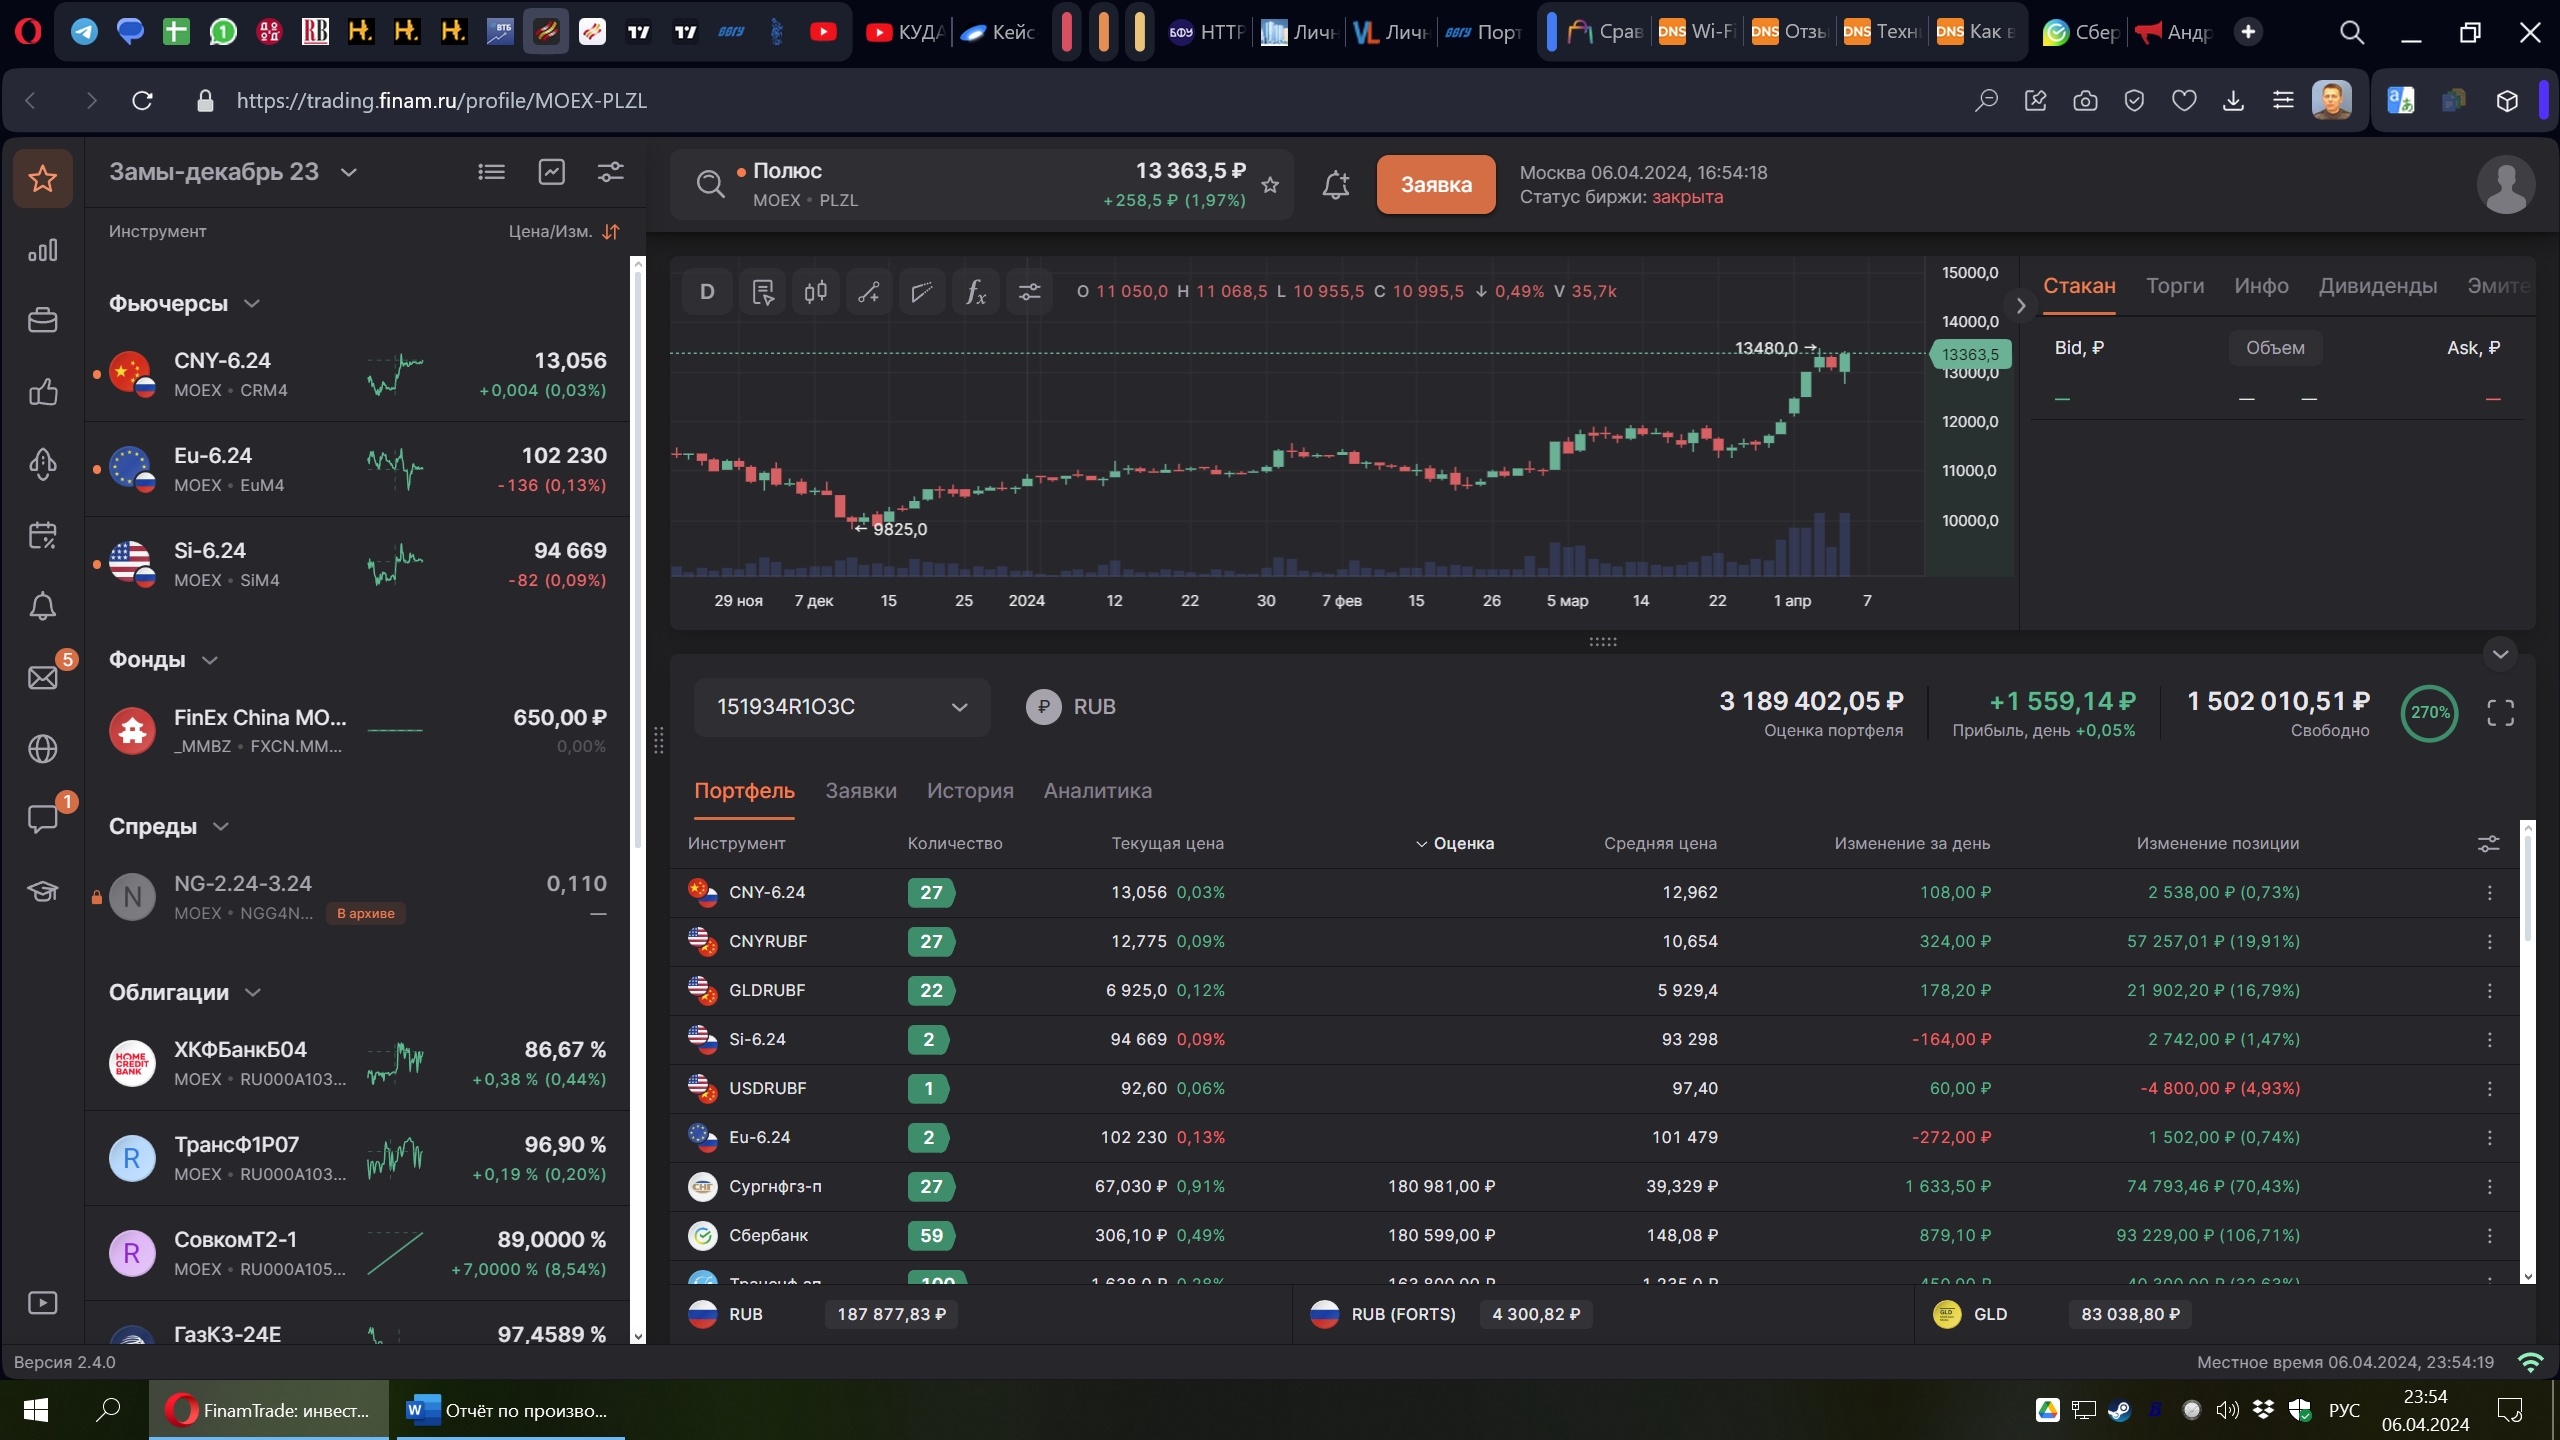Toggle the favorite star for Полюс

click(1270, 185)
